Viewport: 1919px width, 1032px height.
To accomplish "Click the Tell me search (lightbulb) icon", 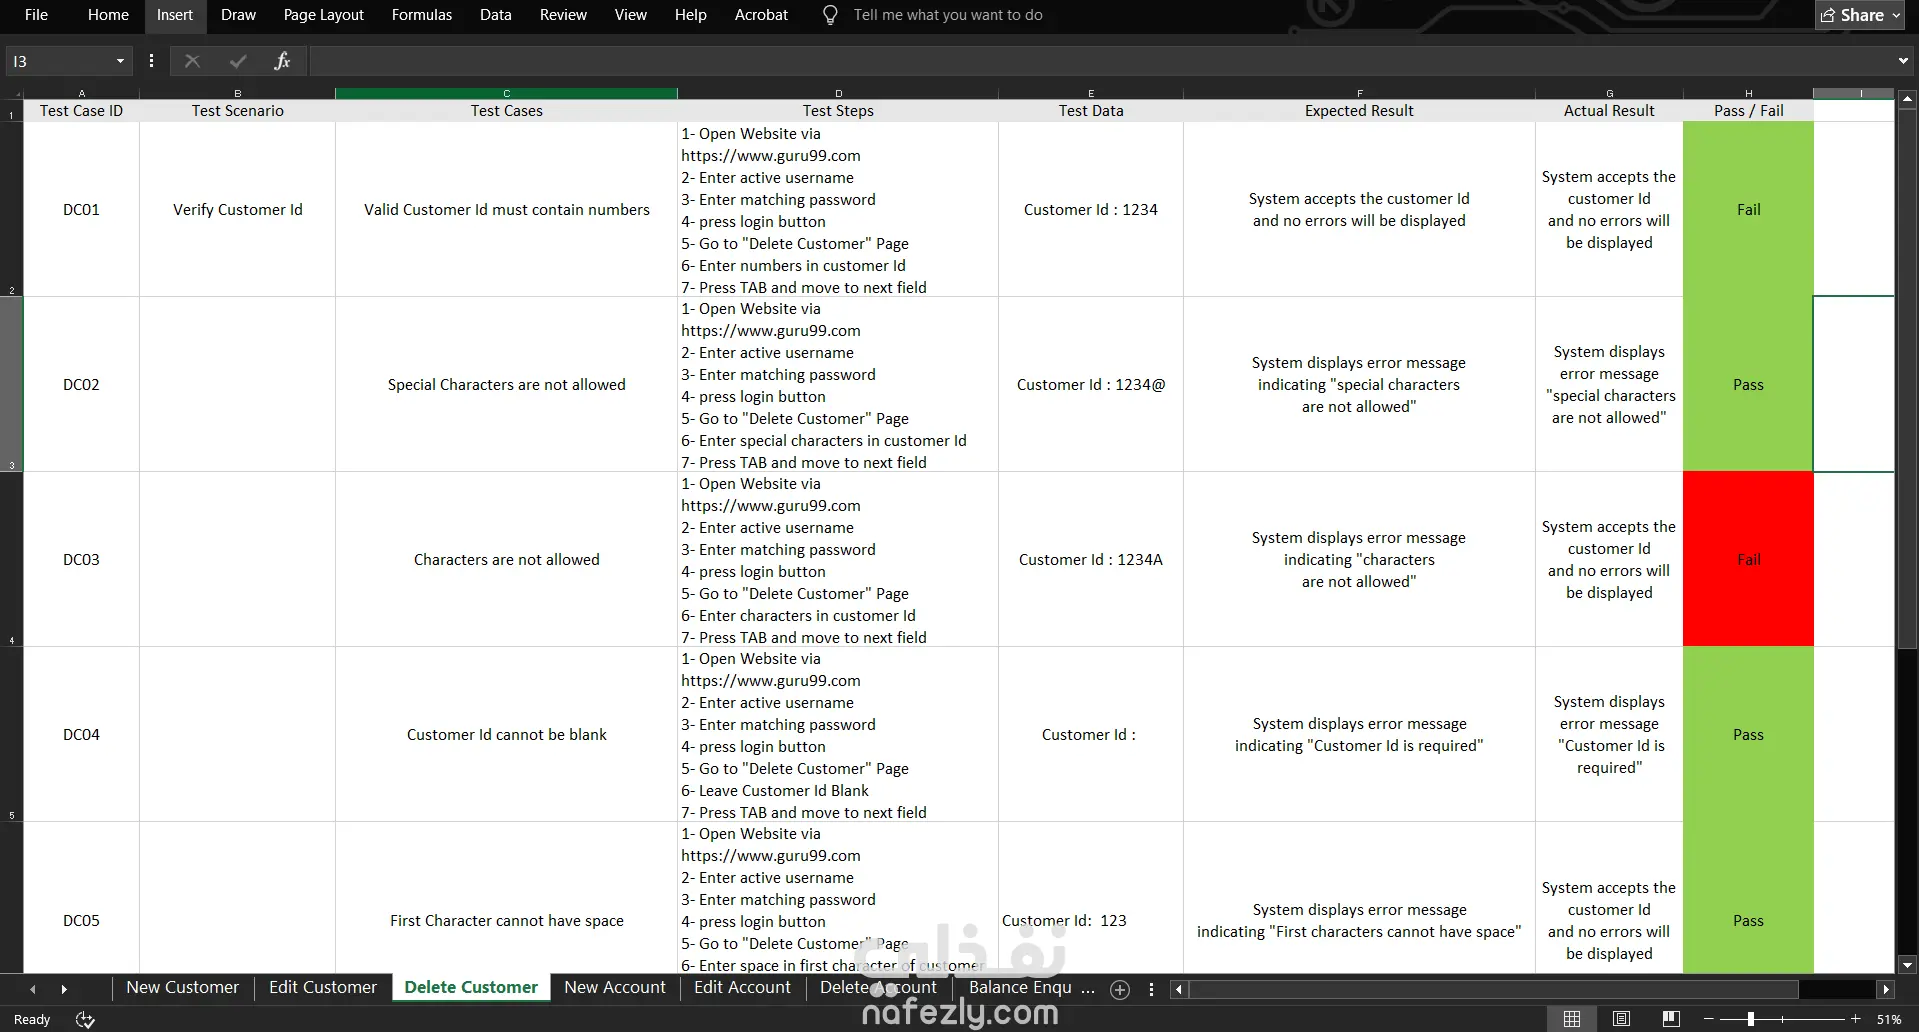I will click(829, 15).
